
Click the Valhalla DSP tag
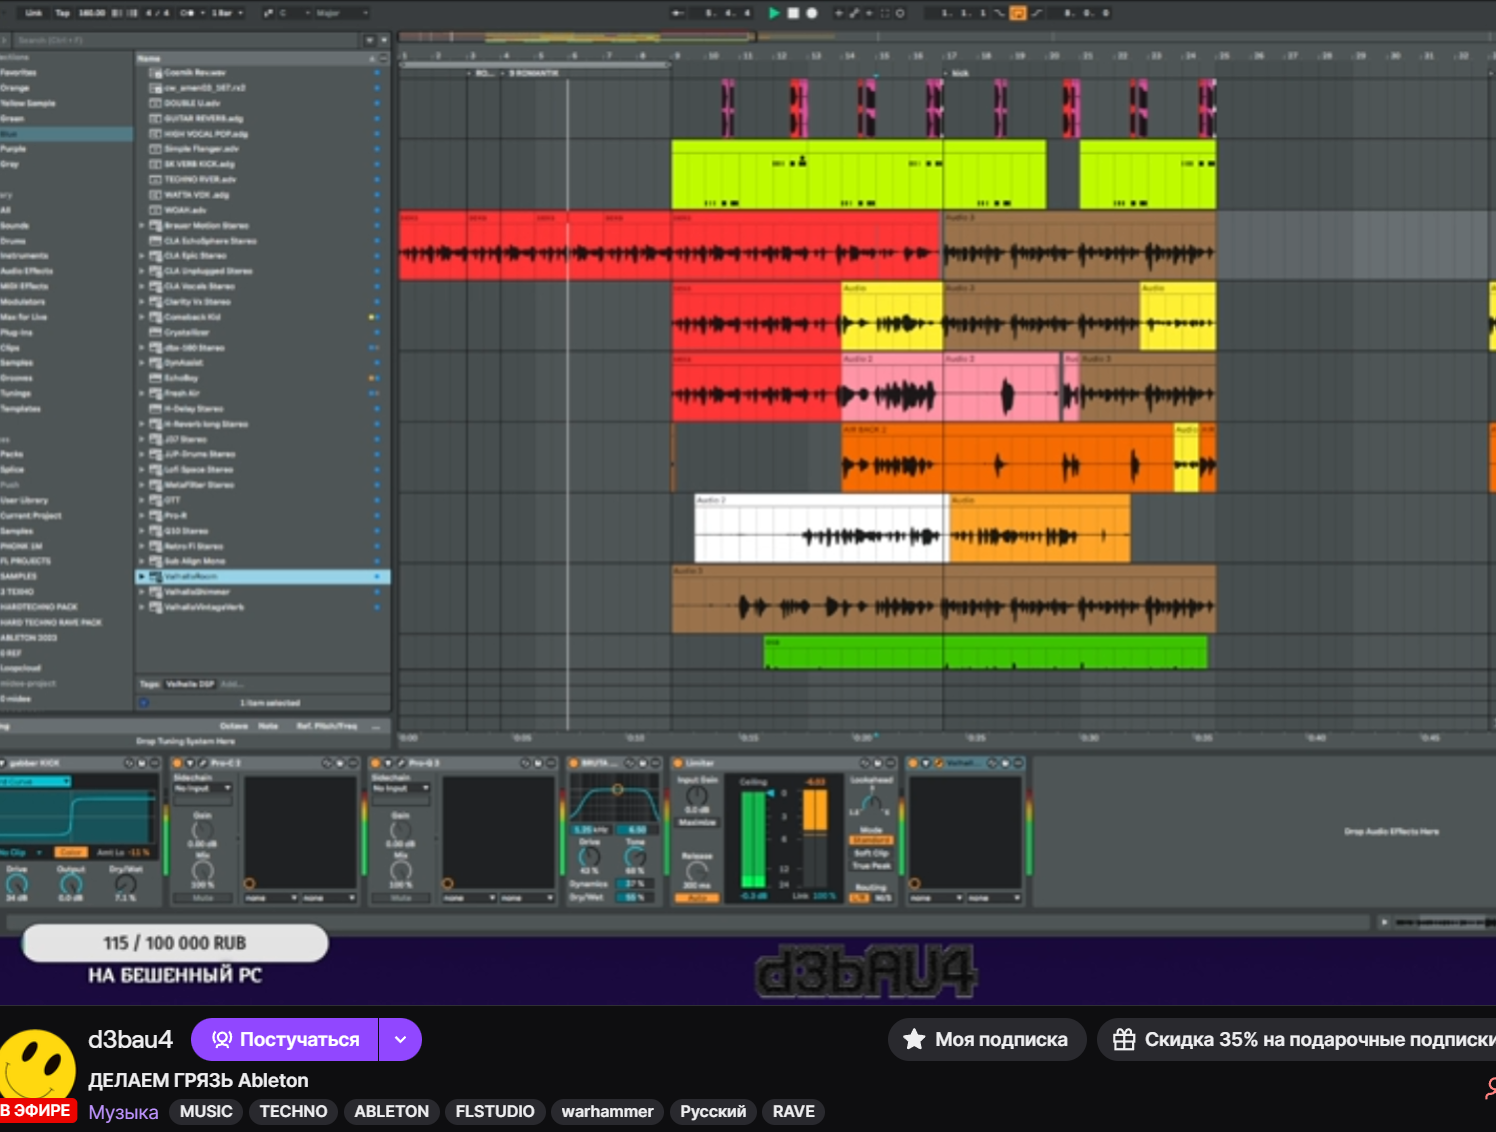[190, 684]
